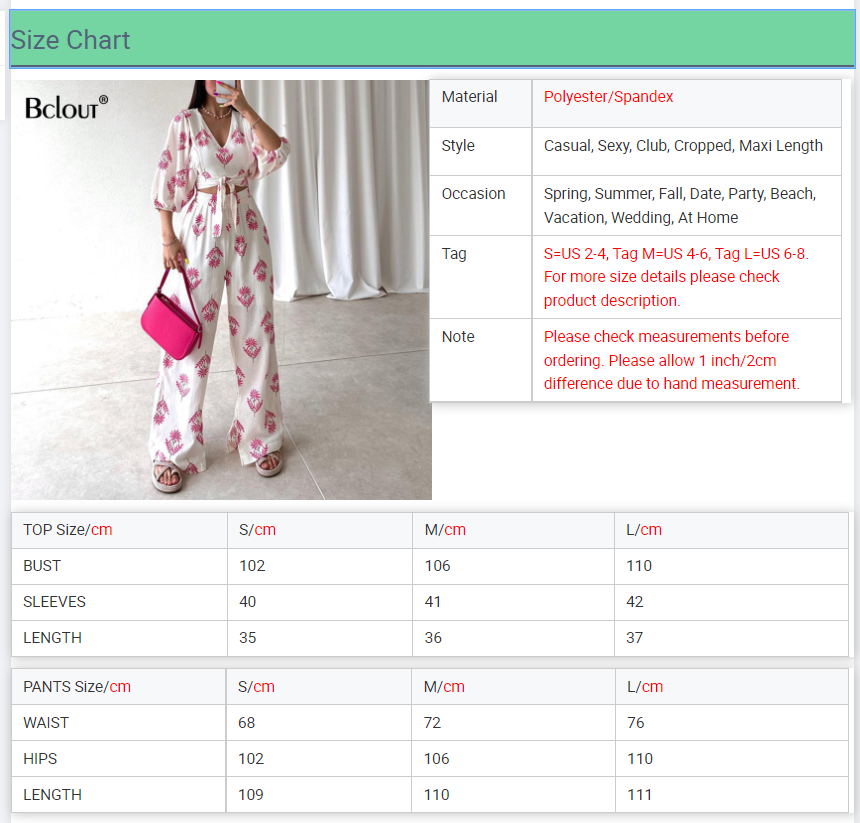Select the pants LENGTH value for size L

639,795
